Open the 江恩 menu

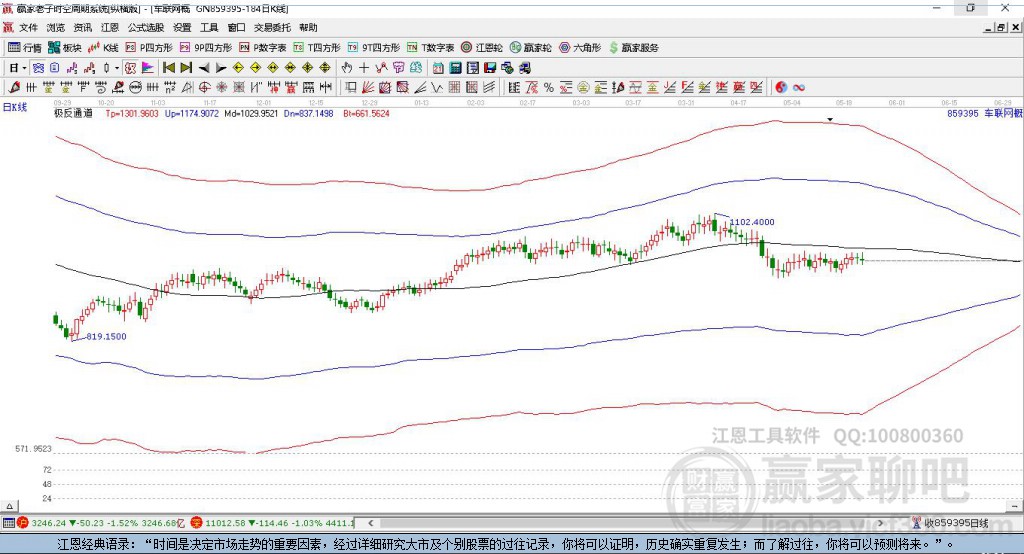coord(110,27)
